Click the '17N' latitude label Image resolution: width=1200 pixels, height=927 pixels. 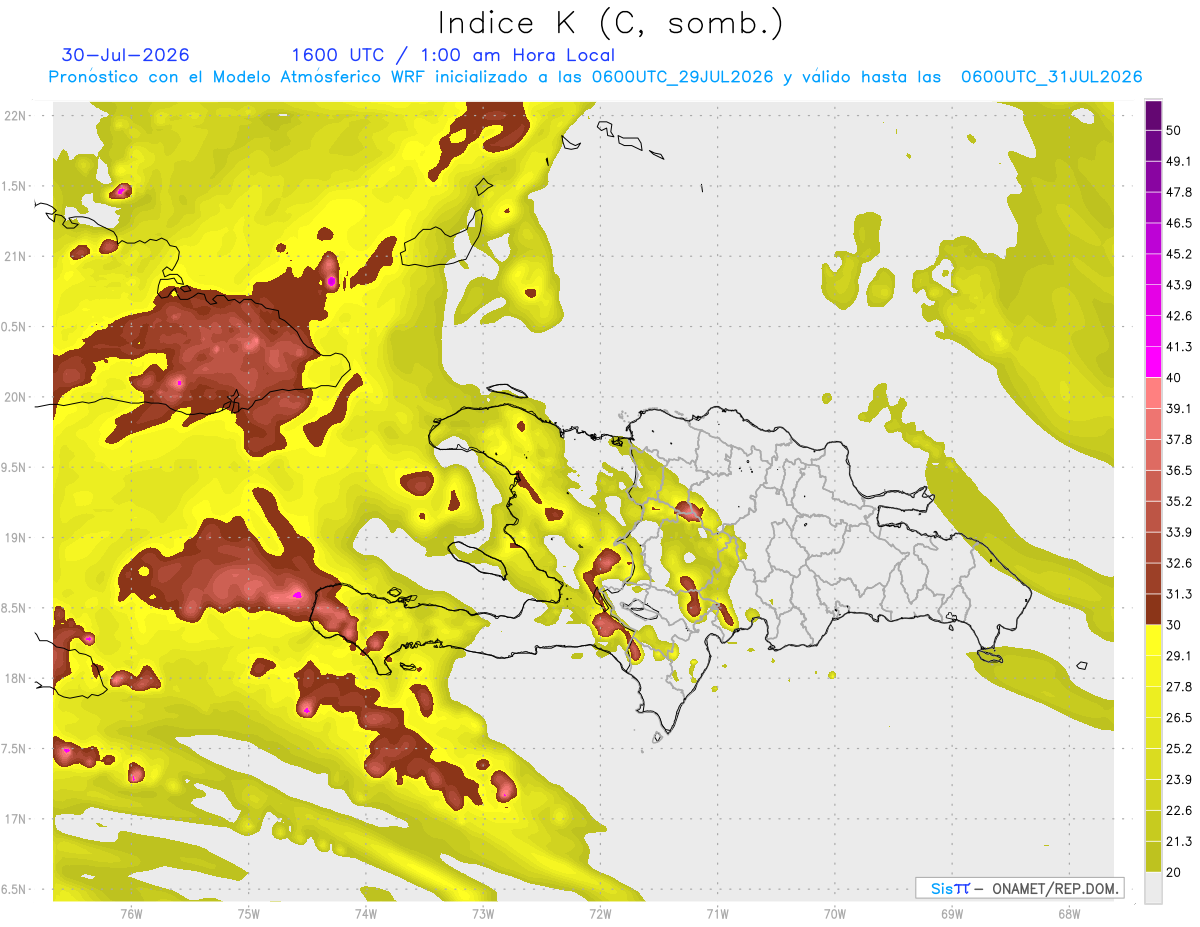click(15, 819)
